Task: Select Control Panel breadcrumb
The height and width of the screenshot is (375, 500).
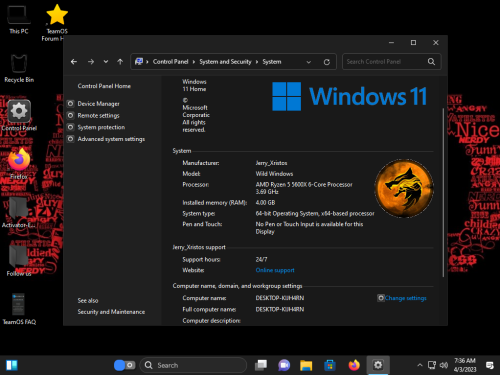Action: coord(170,62)
